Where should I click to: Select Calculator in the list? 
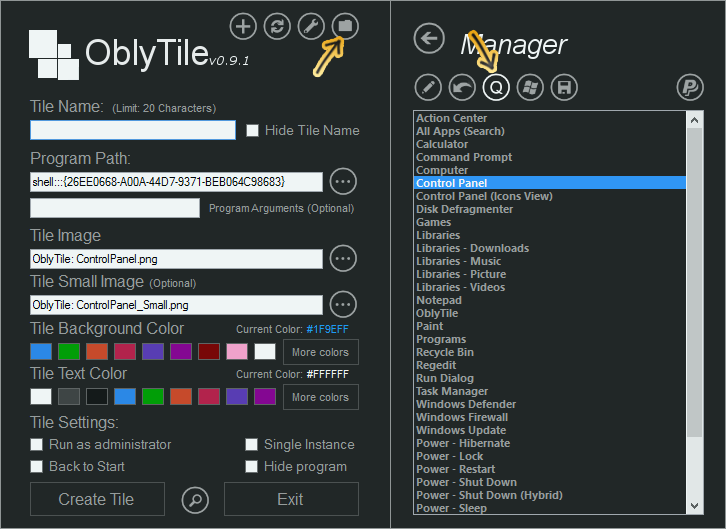pyautogui.click(x=550, y=144)
